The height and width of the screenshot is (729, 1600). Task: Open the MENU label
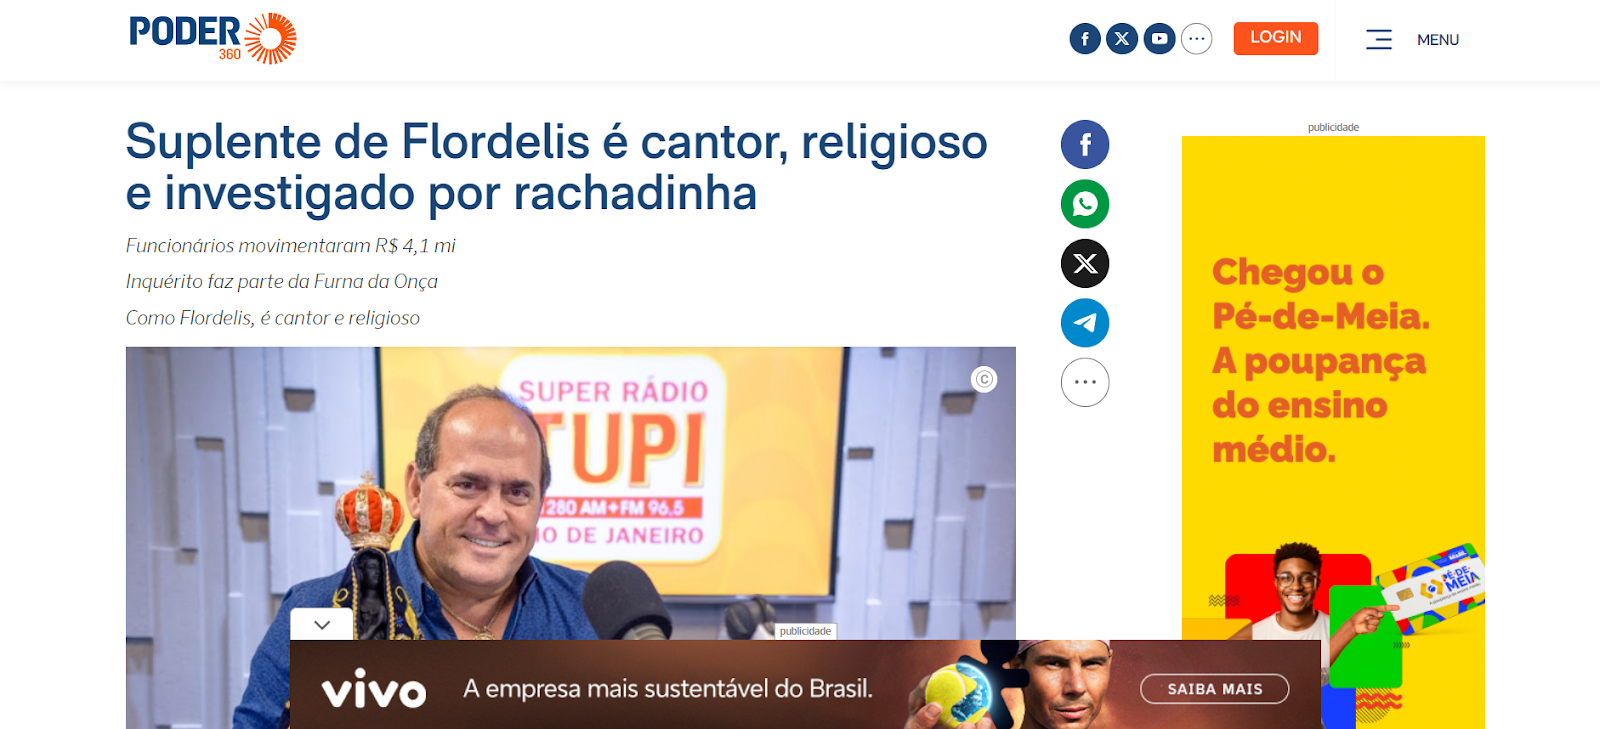(x=1438, y=40)
